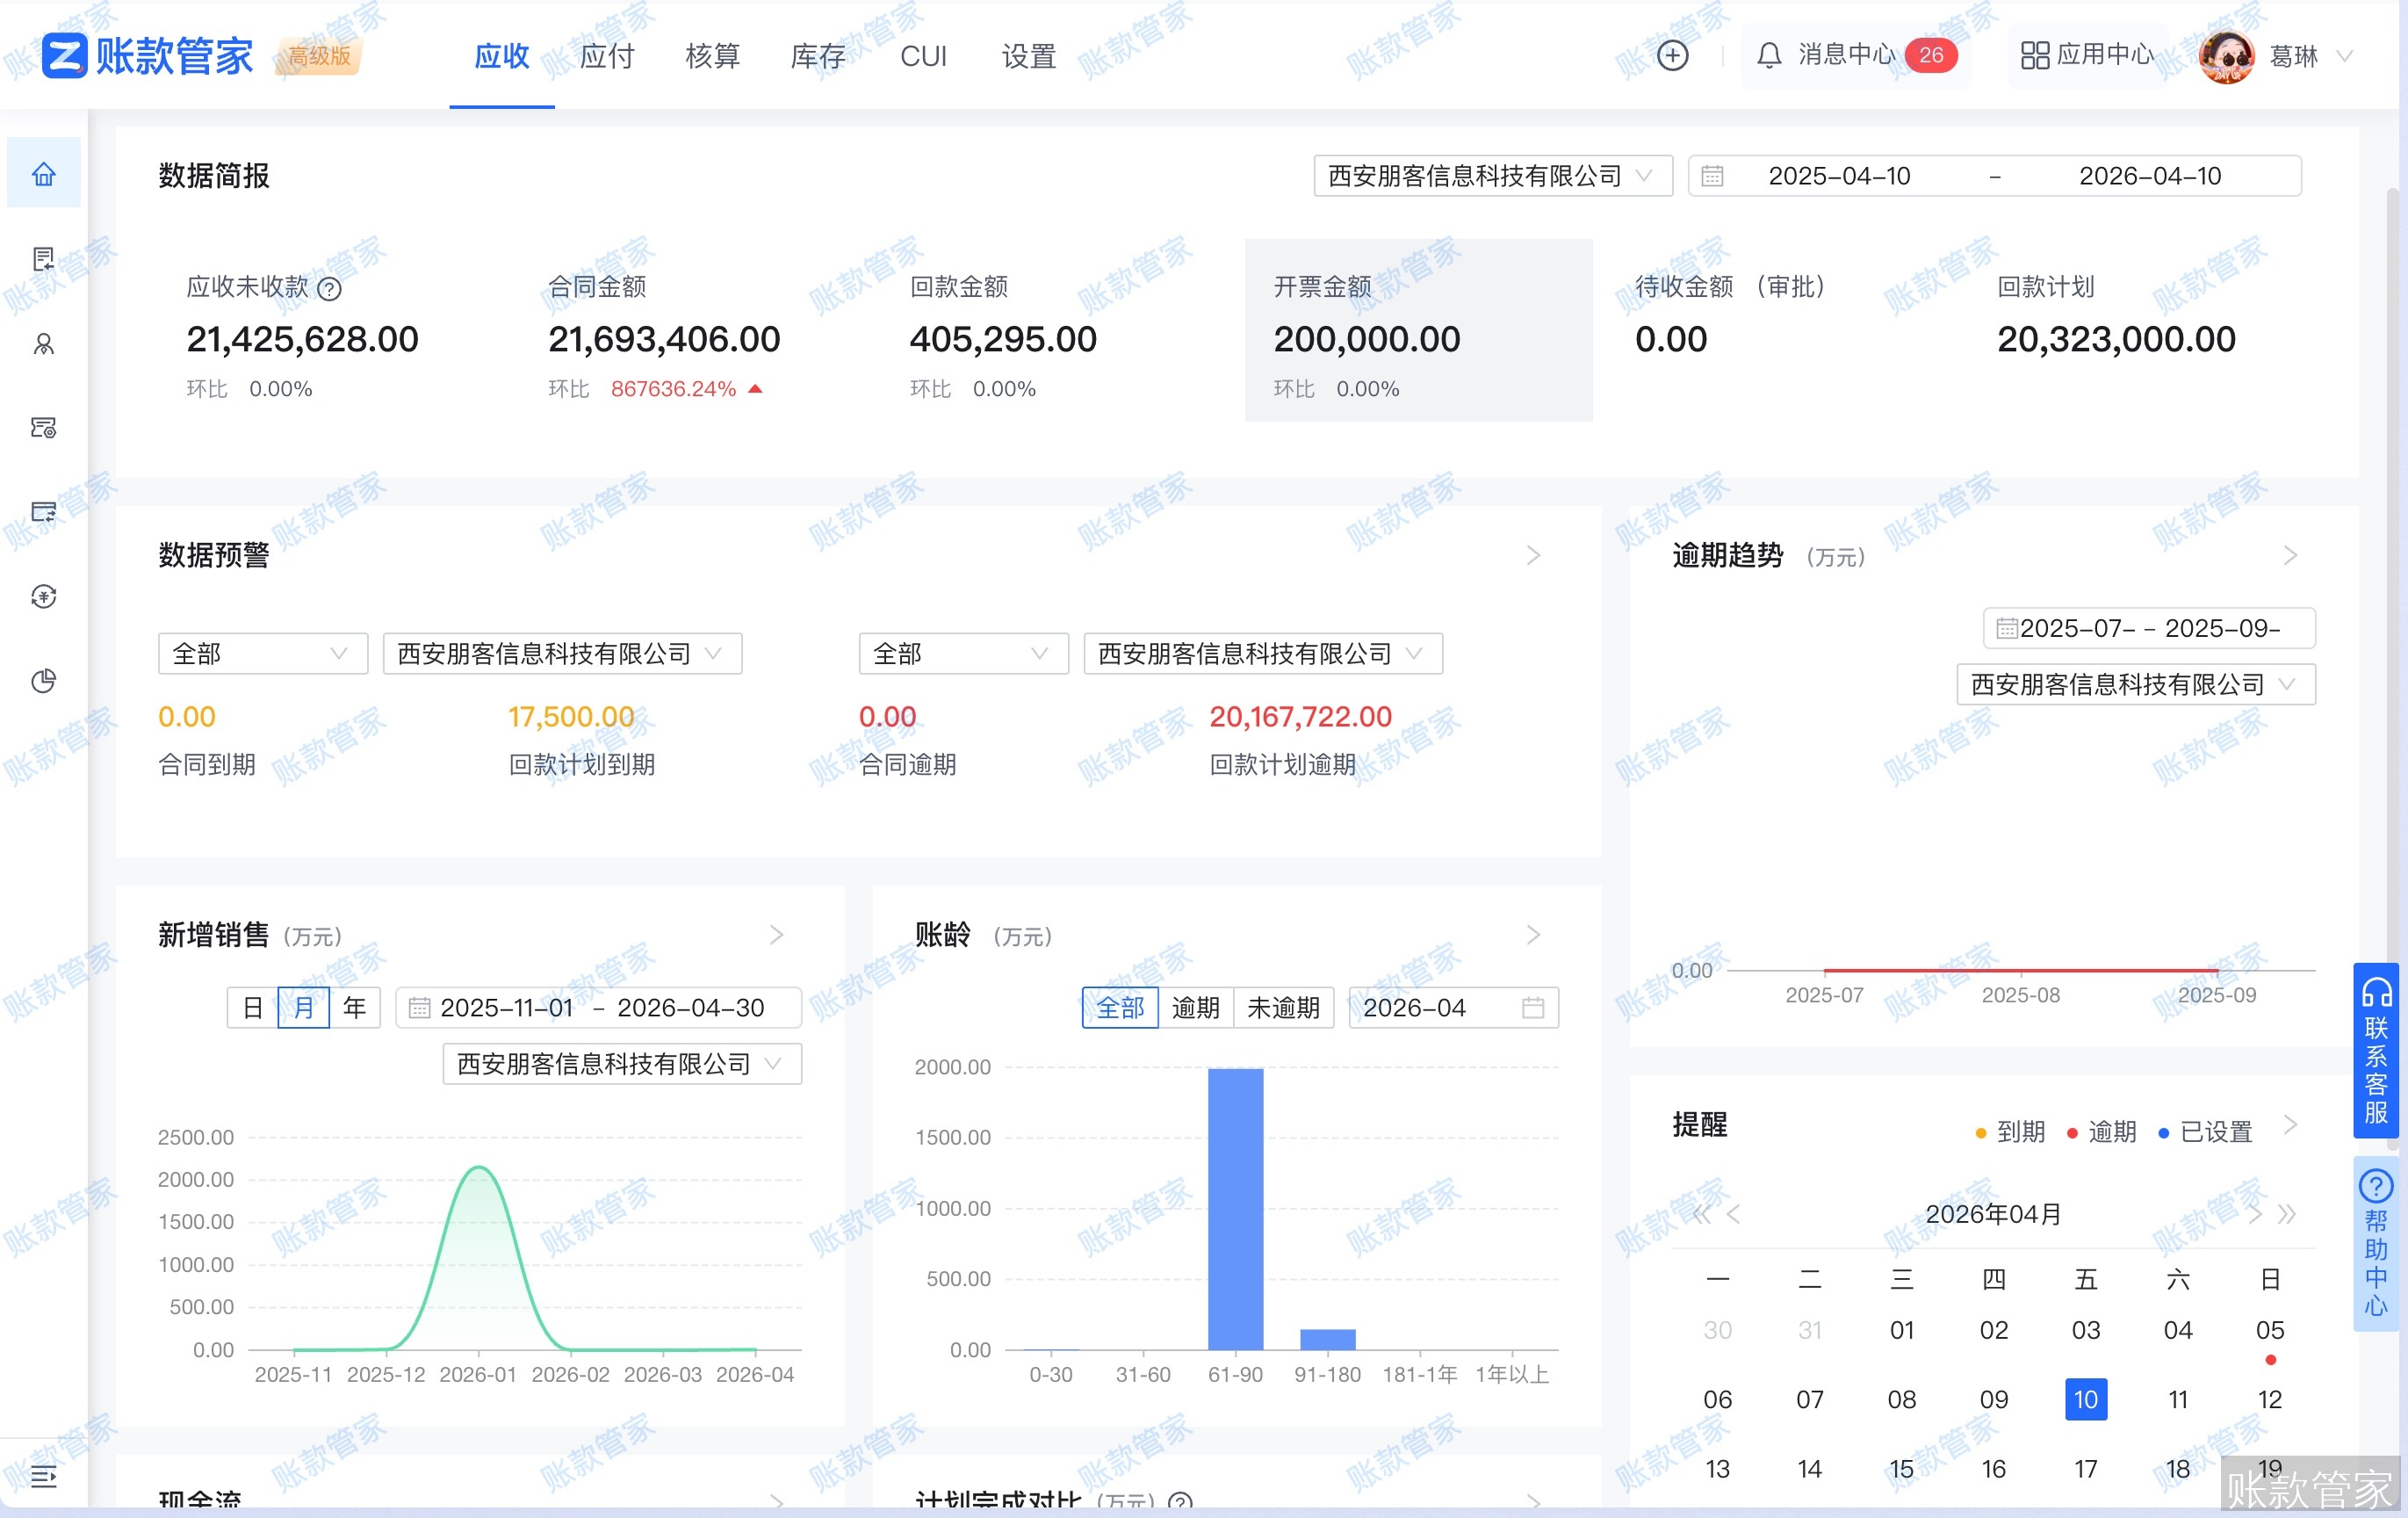The image size is (2408, 1518).
Task: Switch new sales chart to day view
Action: (x=253, y=1007)
